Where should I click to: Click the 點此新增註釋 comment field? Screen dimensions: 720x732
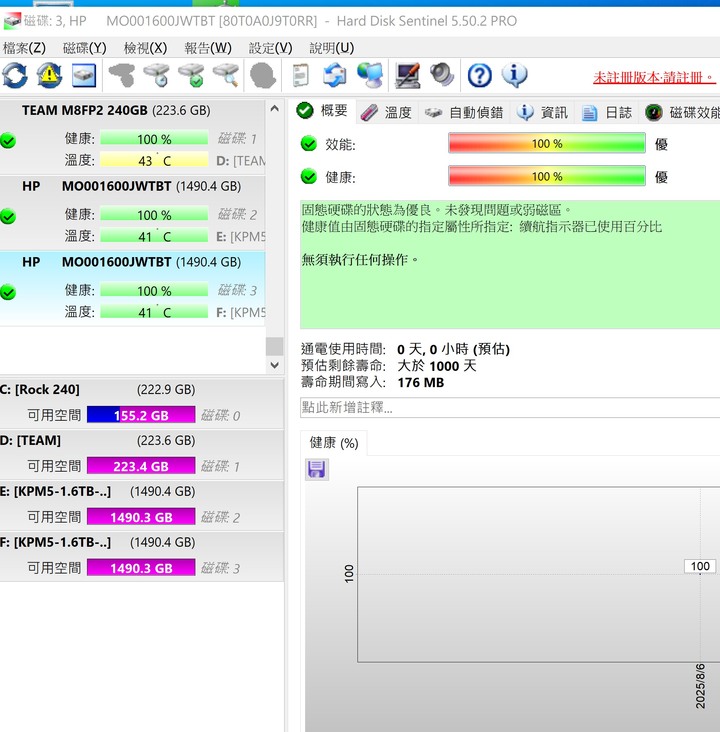[x=510, y=408]
